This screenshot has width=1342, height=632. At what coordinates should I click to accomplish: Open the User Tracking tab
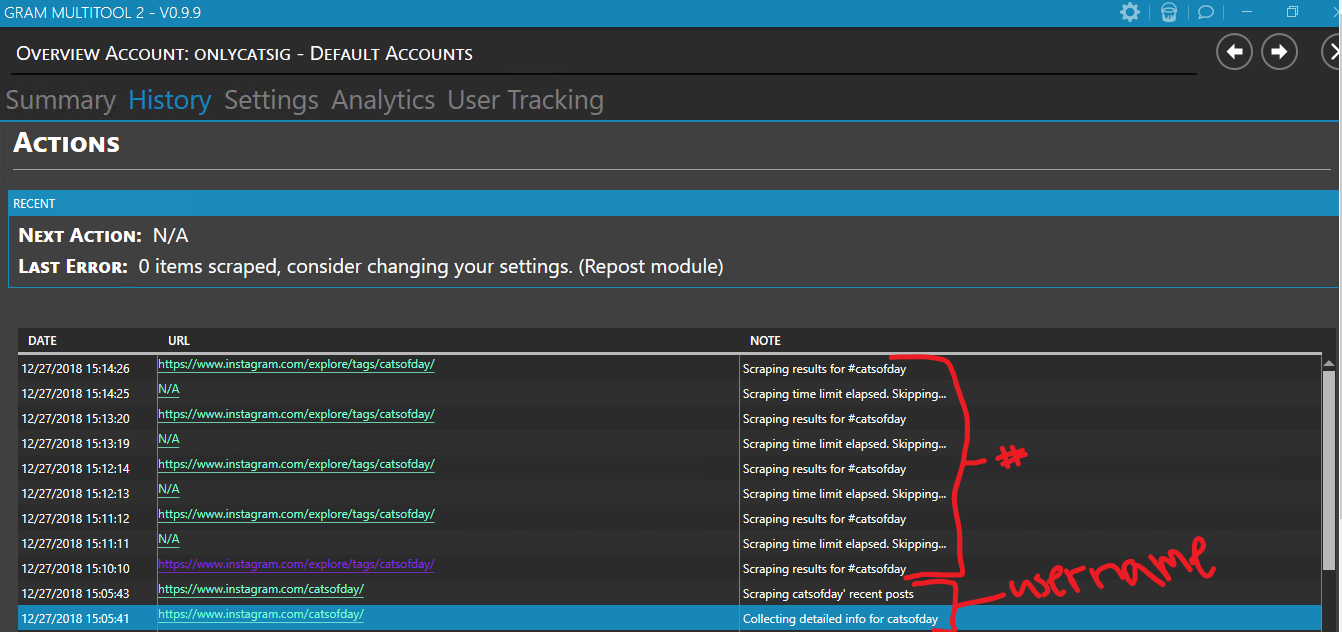526,100
